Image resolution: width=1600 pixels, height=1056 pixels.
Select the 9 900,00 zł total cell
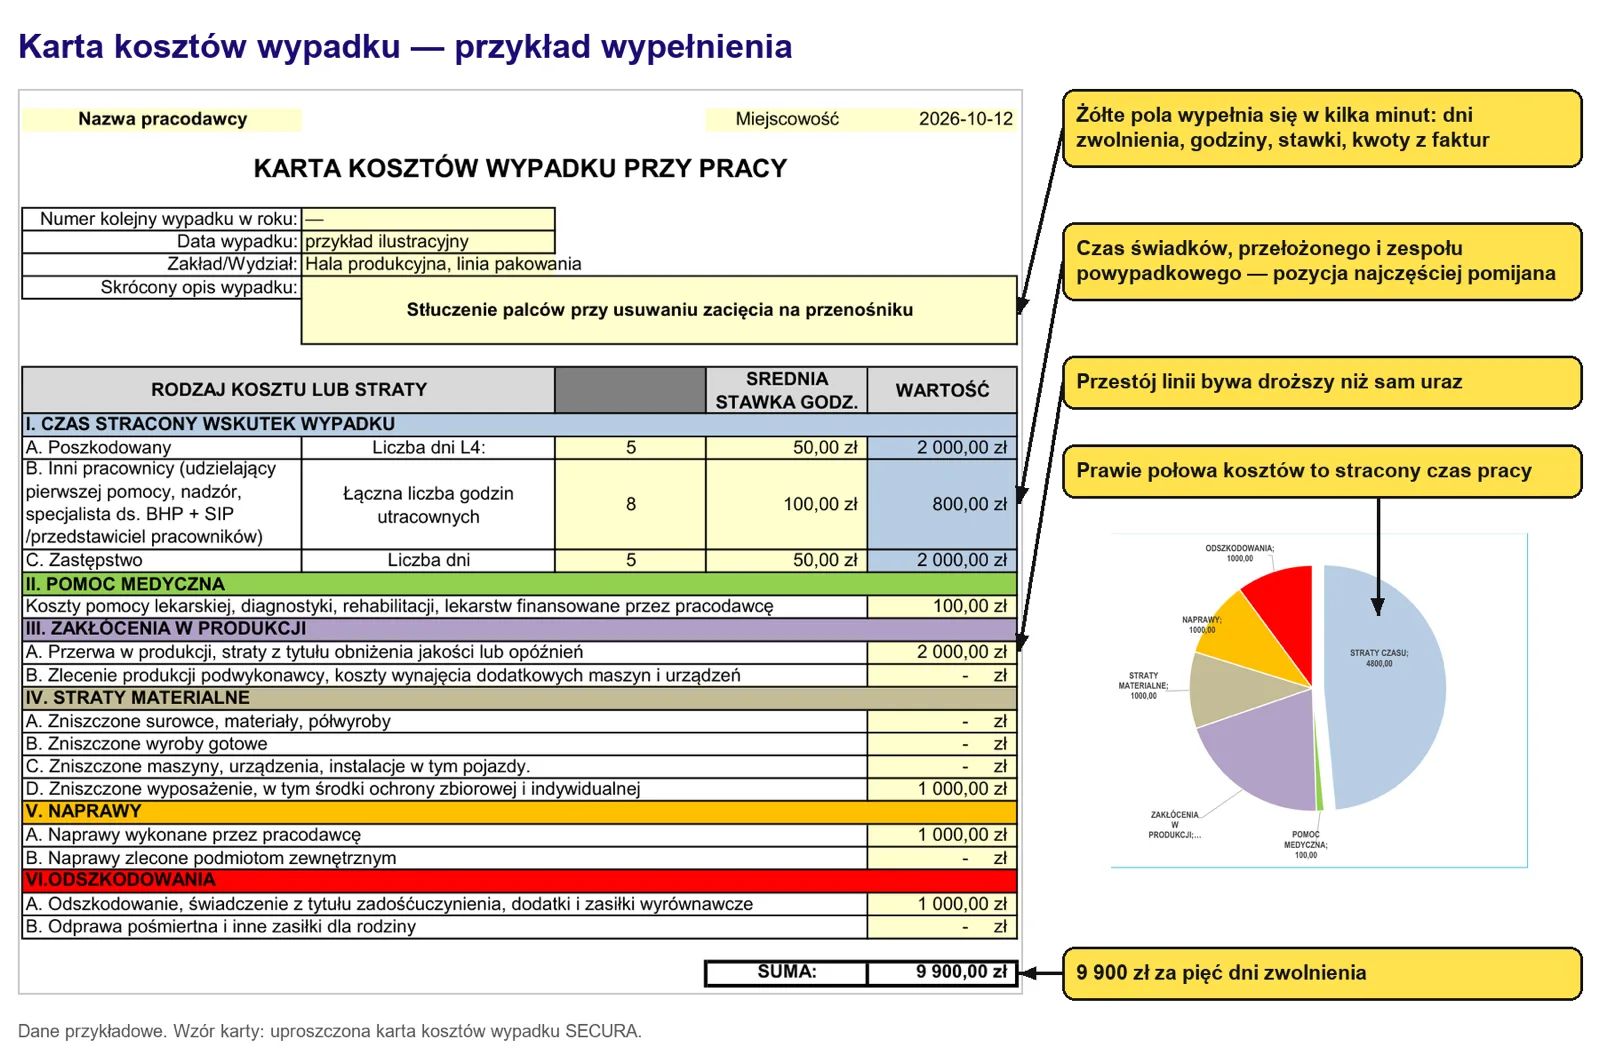[942, 972]
